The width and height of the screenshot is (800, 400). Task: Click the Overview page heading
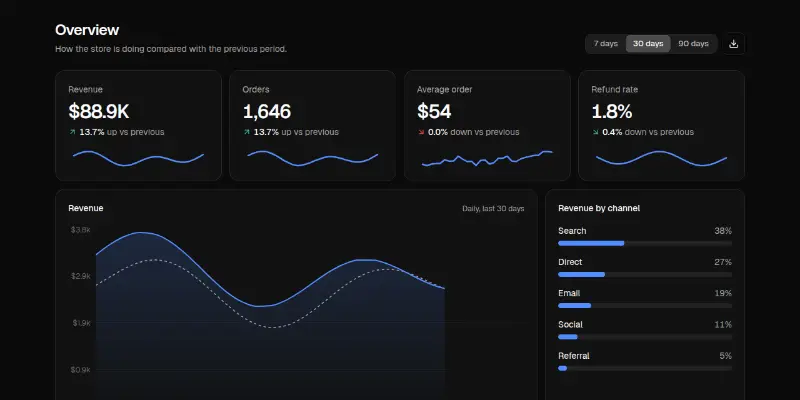coord(87,30)
